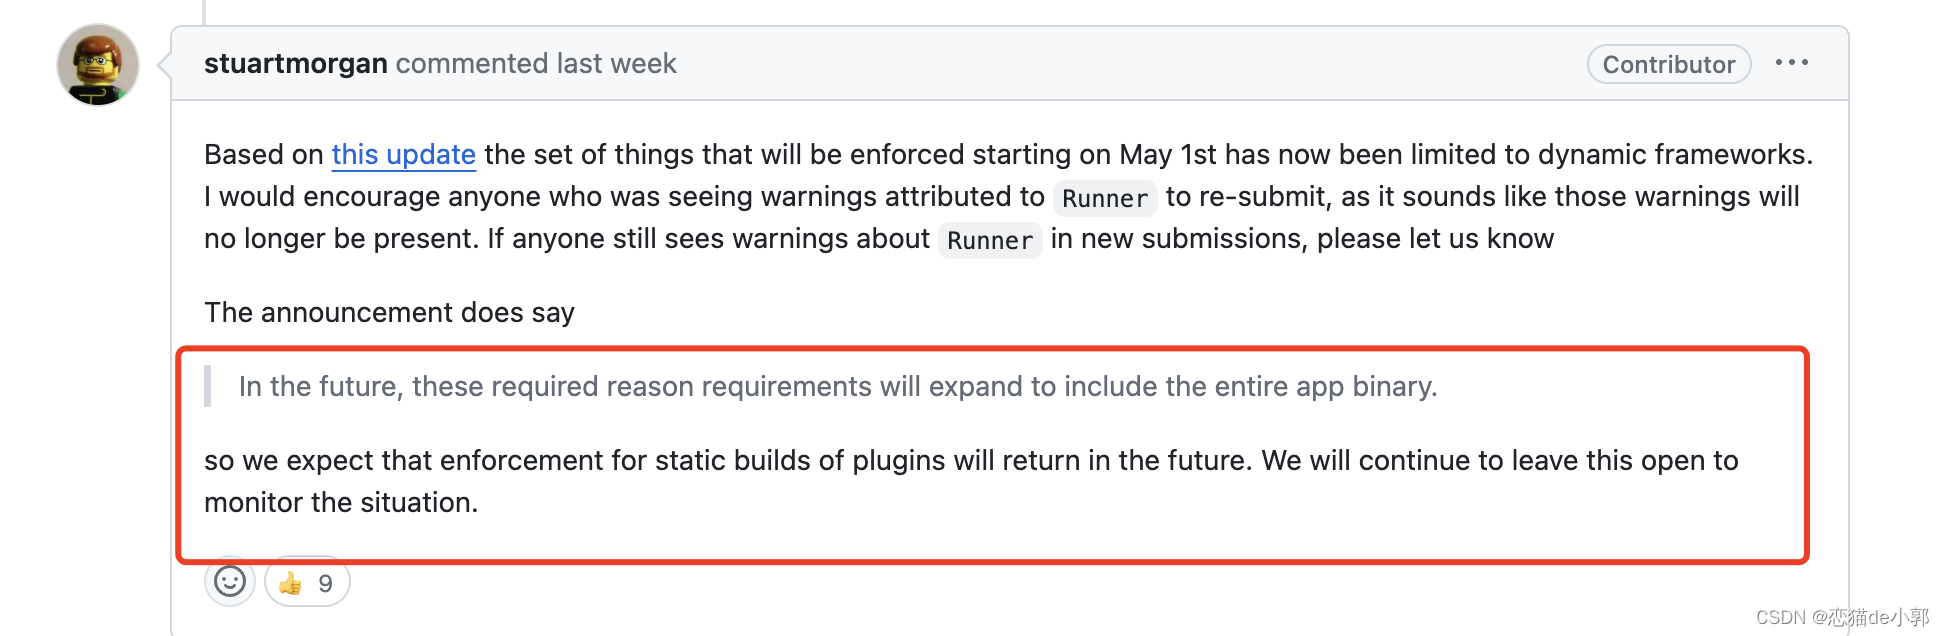
Task: Click the second Runner code tag before 'in new submissions'
Action: click(x=990, y=240)
